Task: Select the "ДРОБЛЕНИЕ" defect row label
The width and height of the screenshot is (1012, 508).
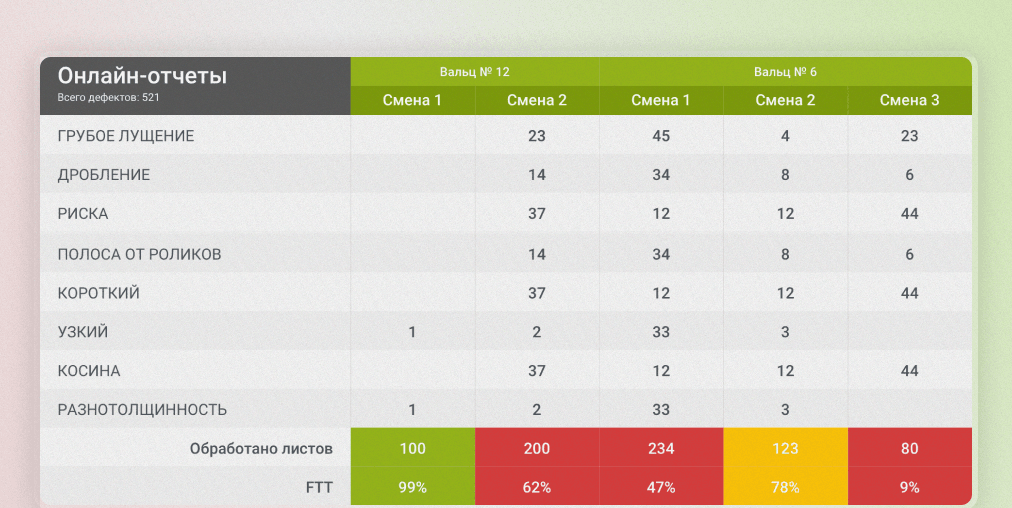Action: point(104,175)
